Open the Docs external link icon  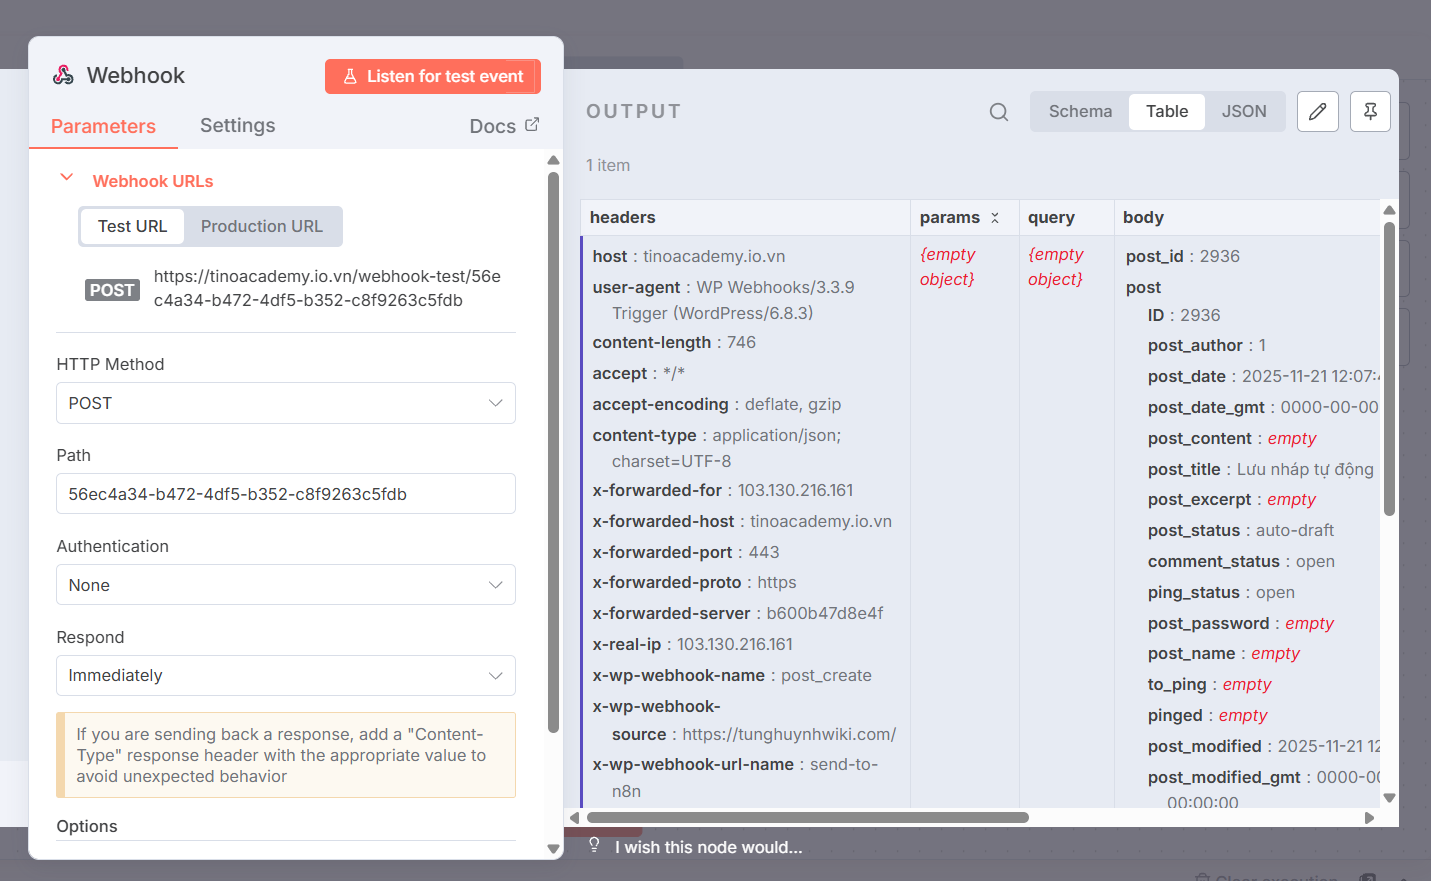[x=532, y=125]
